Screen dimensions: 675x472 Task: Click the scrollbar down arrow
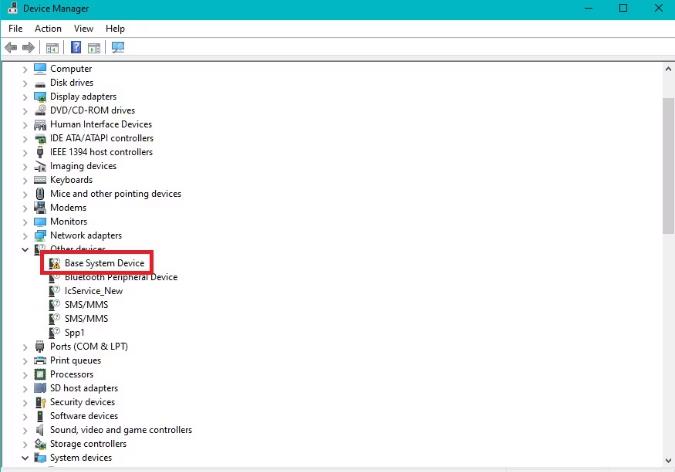(x=668, y=460)
